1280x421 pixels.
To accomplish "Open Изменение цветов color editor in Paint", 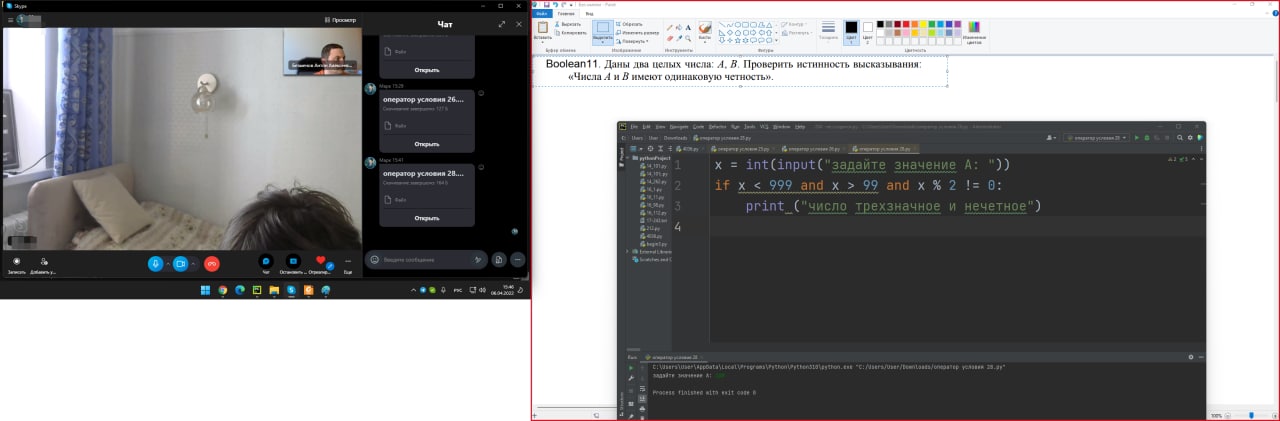I will (x=973, y=32).
